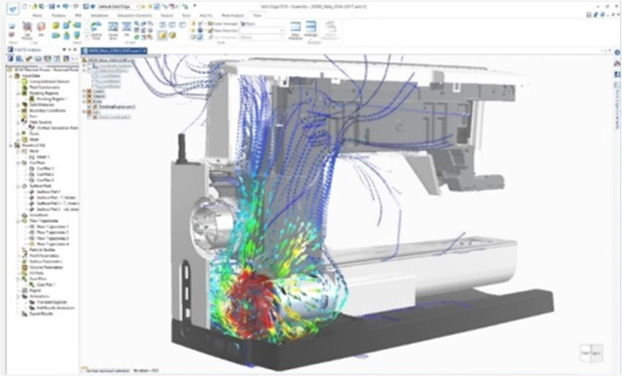Screen dimensions: 622x376
Task: Toggle the RotatingRegion.asm checkbox in pathfinder
Action: click(x=90, y=107)
